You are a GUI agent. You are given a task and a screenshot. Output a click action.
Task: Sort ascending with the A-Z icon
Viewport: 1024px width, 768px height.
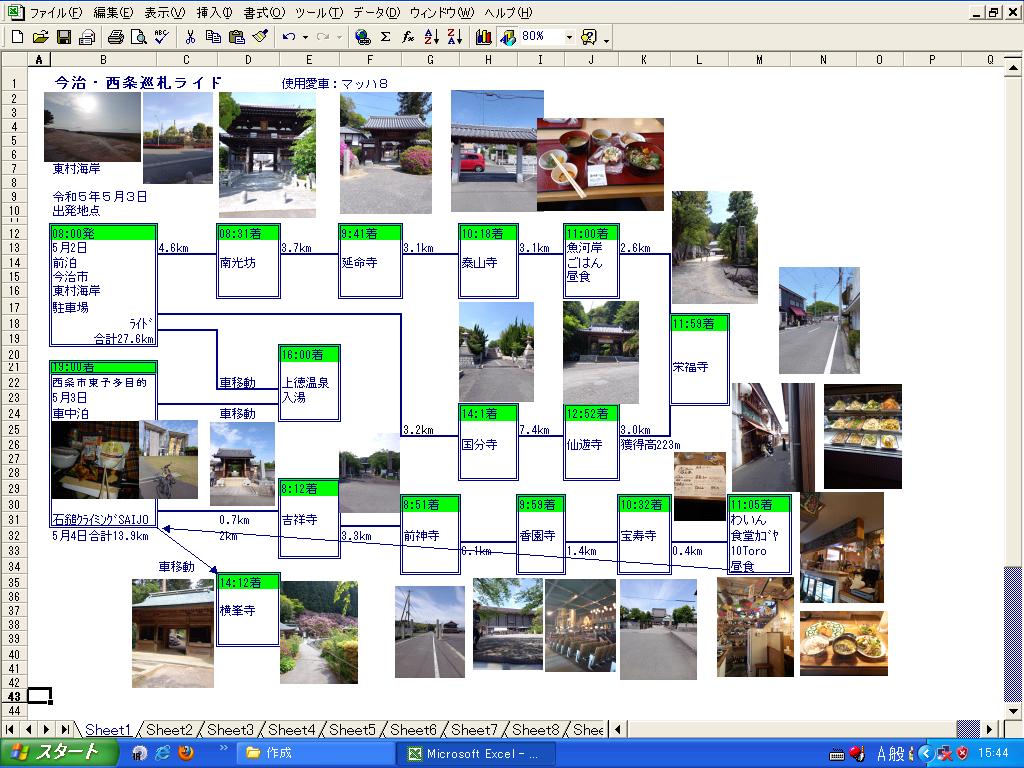(431, 37)
